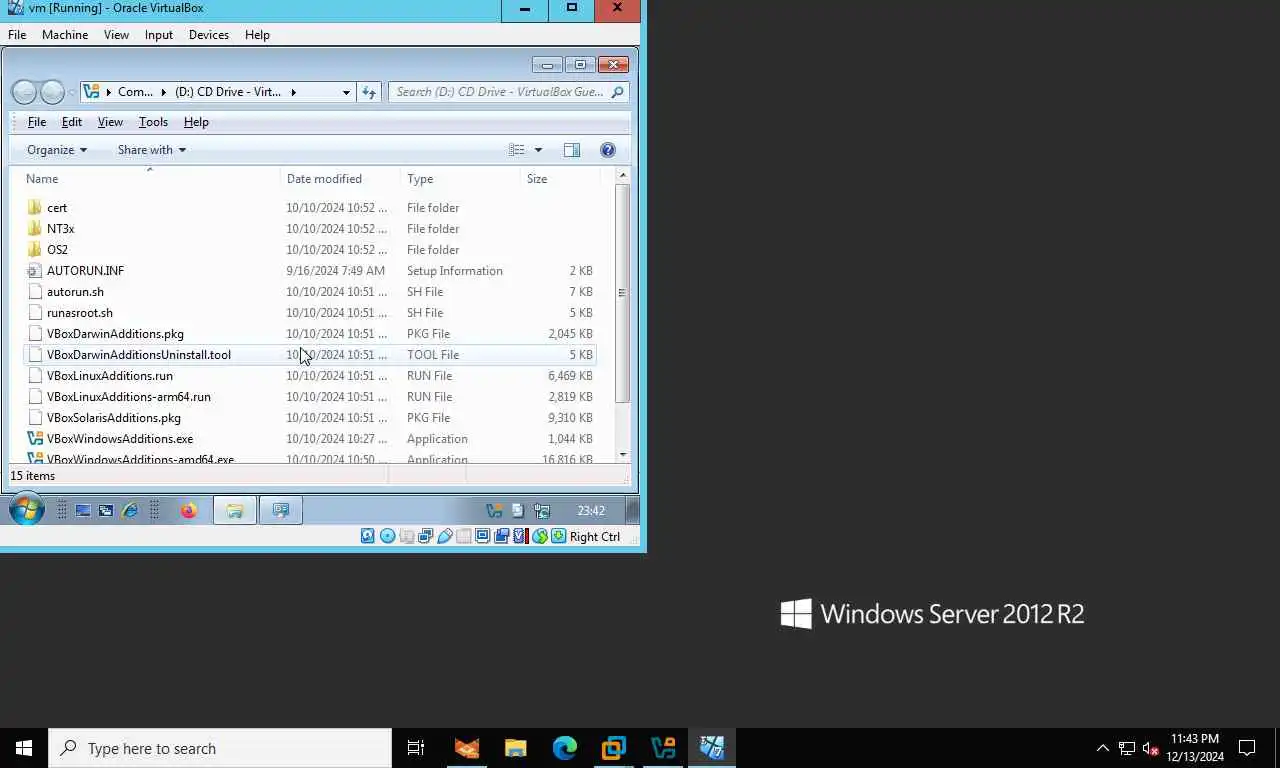Launch Internet Explorer from guest quick launch

click(130, 511)
